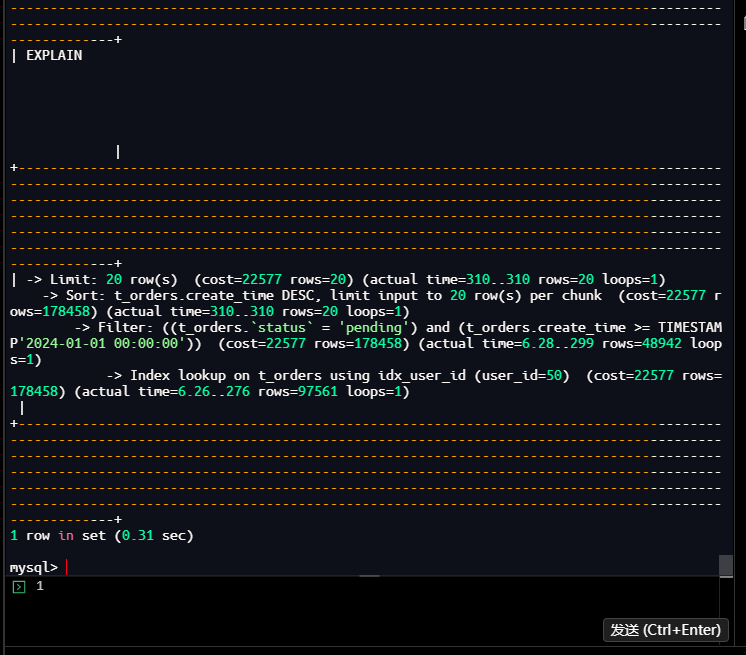Image resolution: width=746 pixels, height=655 pixels.
Task: Click the panel resize handle above input
Action: click(x=369, y=576)
